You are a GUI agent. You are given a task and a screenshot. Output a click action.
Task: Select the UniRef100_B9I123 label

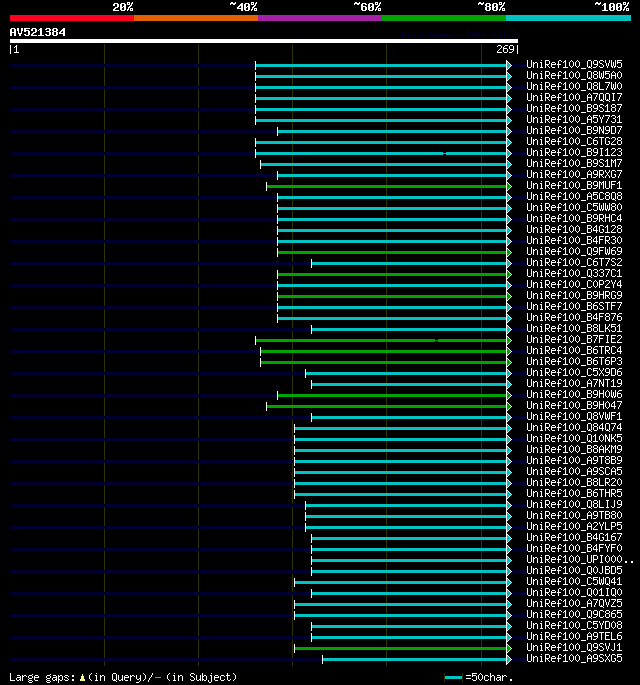(x=574, y=152)
